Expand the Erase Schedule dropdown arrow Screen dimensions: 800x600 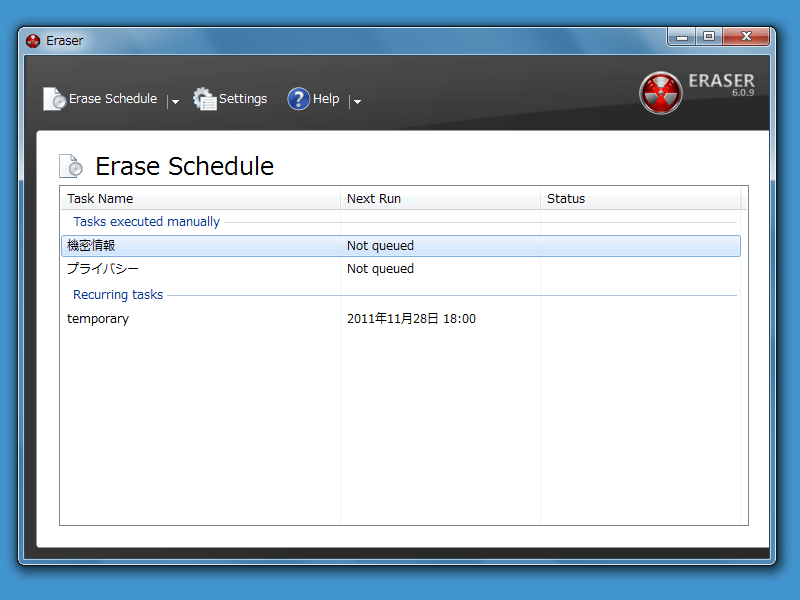[175, 102]
